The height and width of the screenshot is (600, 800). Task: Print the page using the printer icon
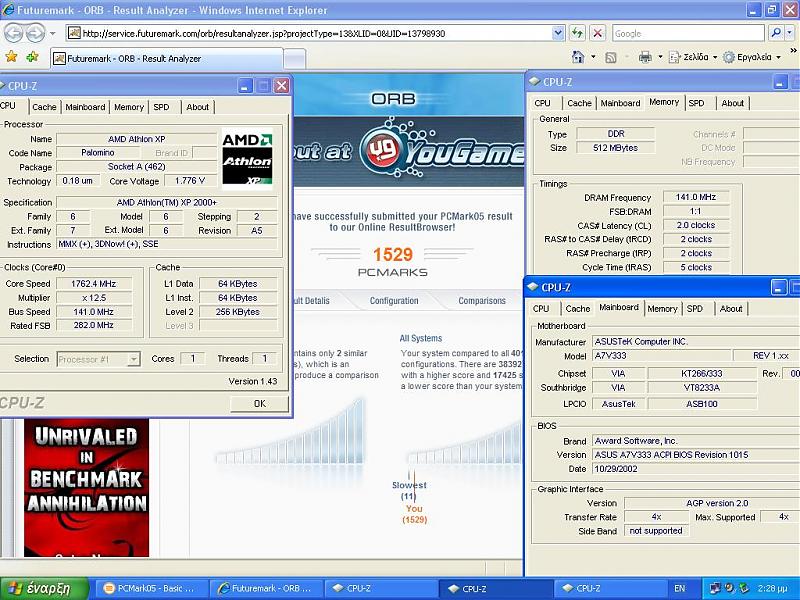(x=645, y=57)
